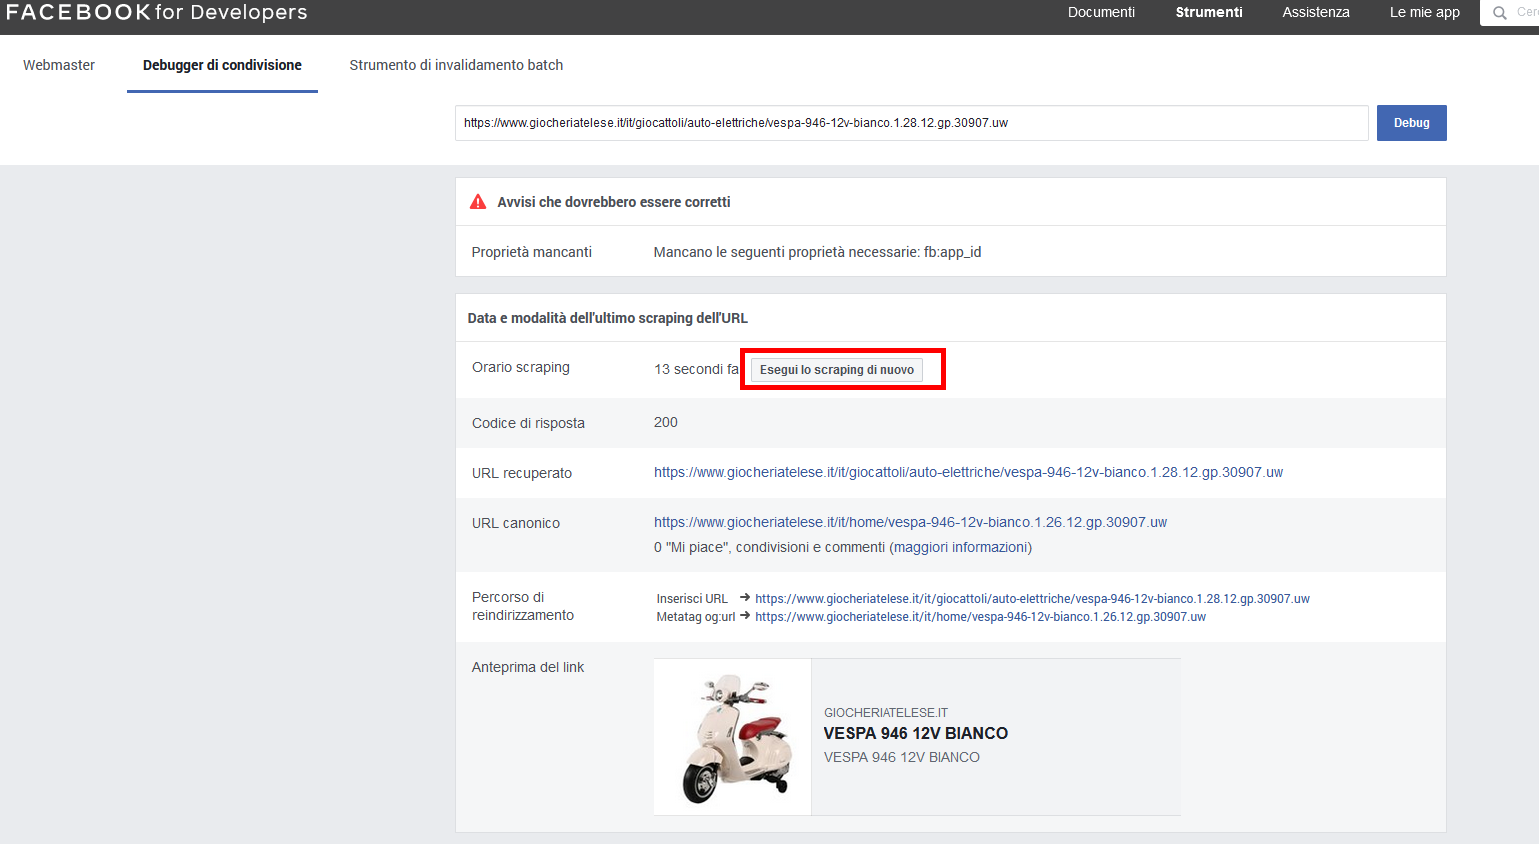Click the Codice di risposta label

click(528, 423)
